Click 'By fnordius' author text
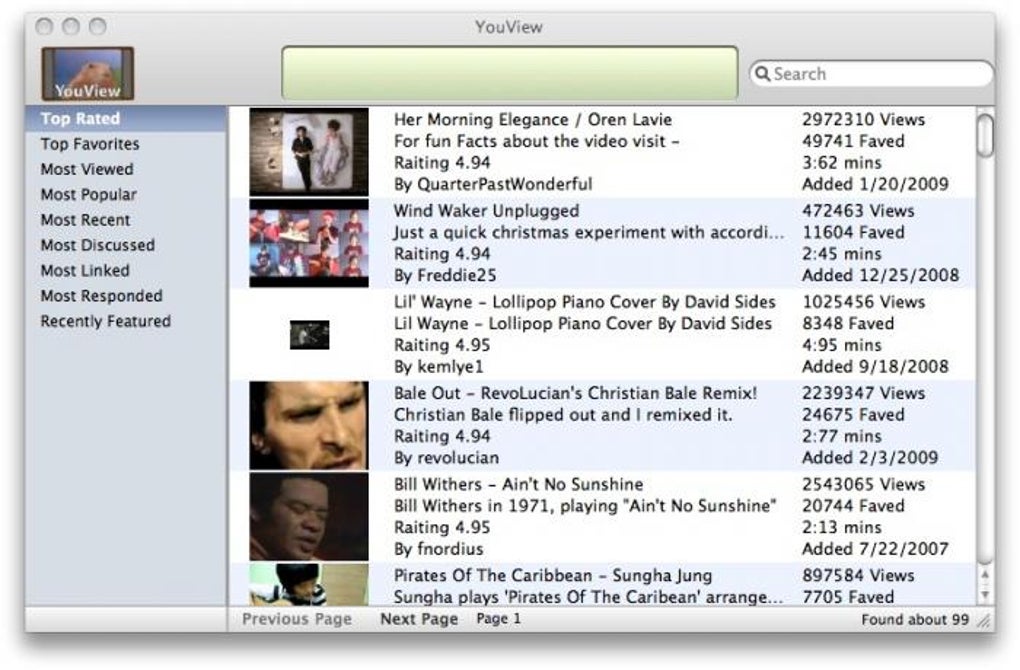The height and width of the screenshot is (670, 1020). point(438,548)
